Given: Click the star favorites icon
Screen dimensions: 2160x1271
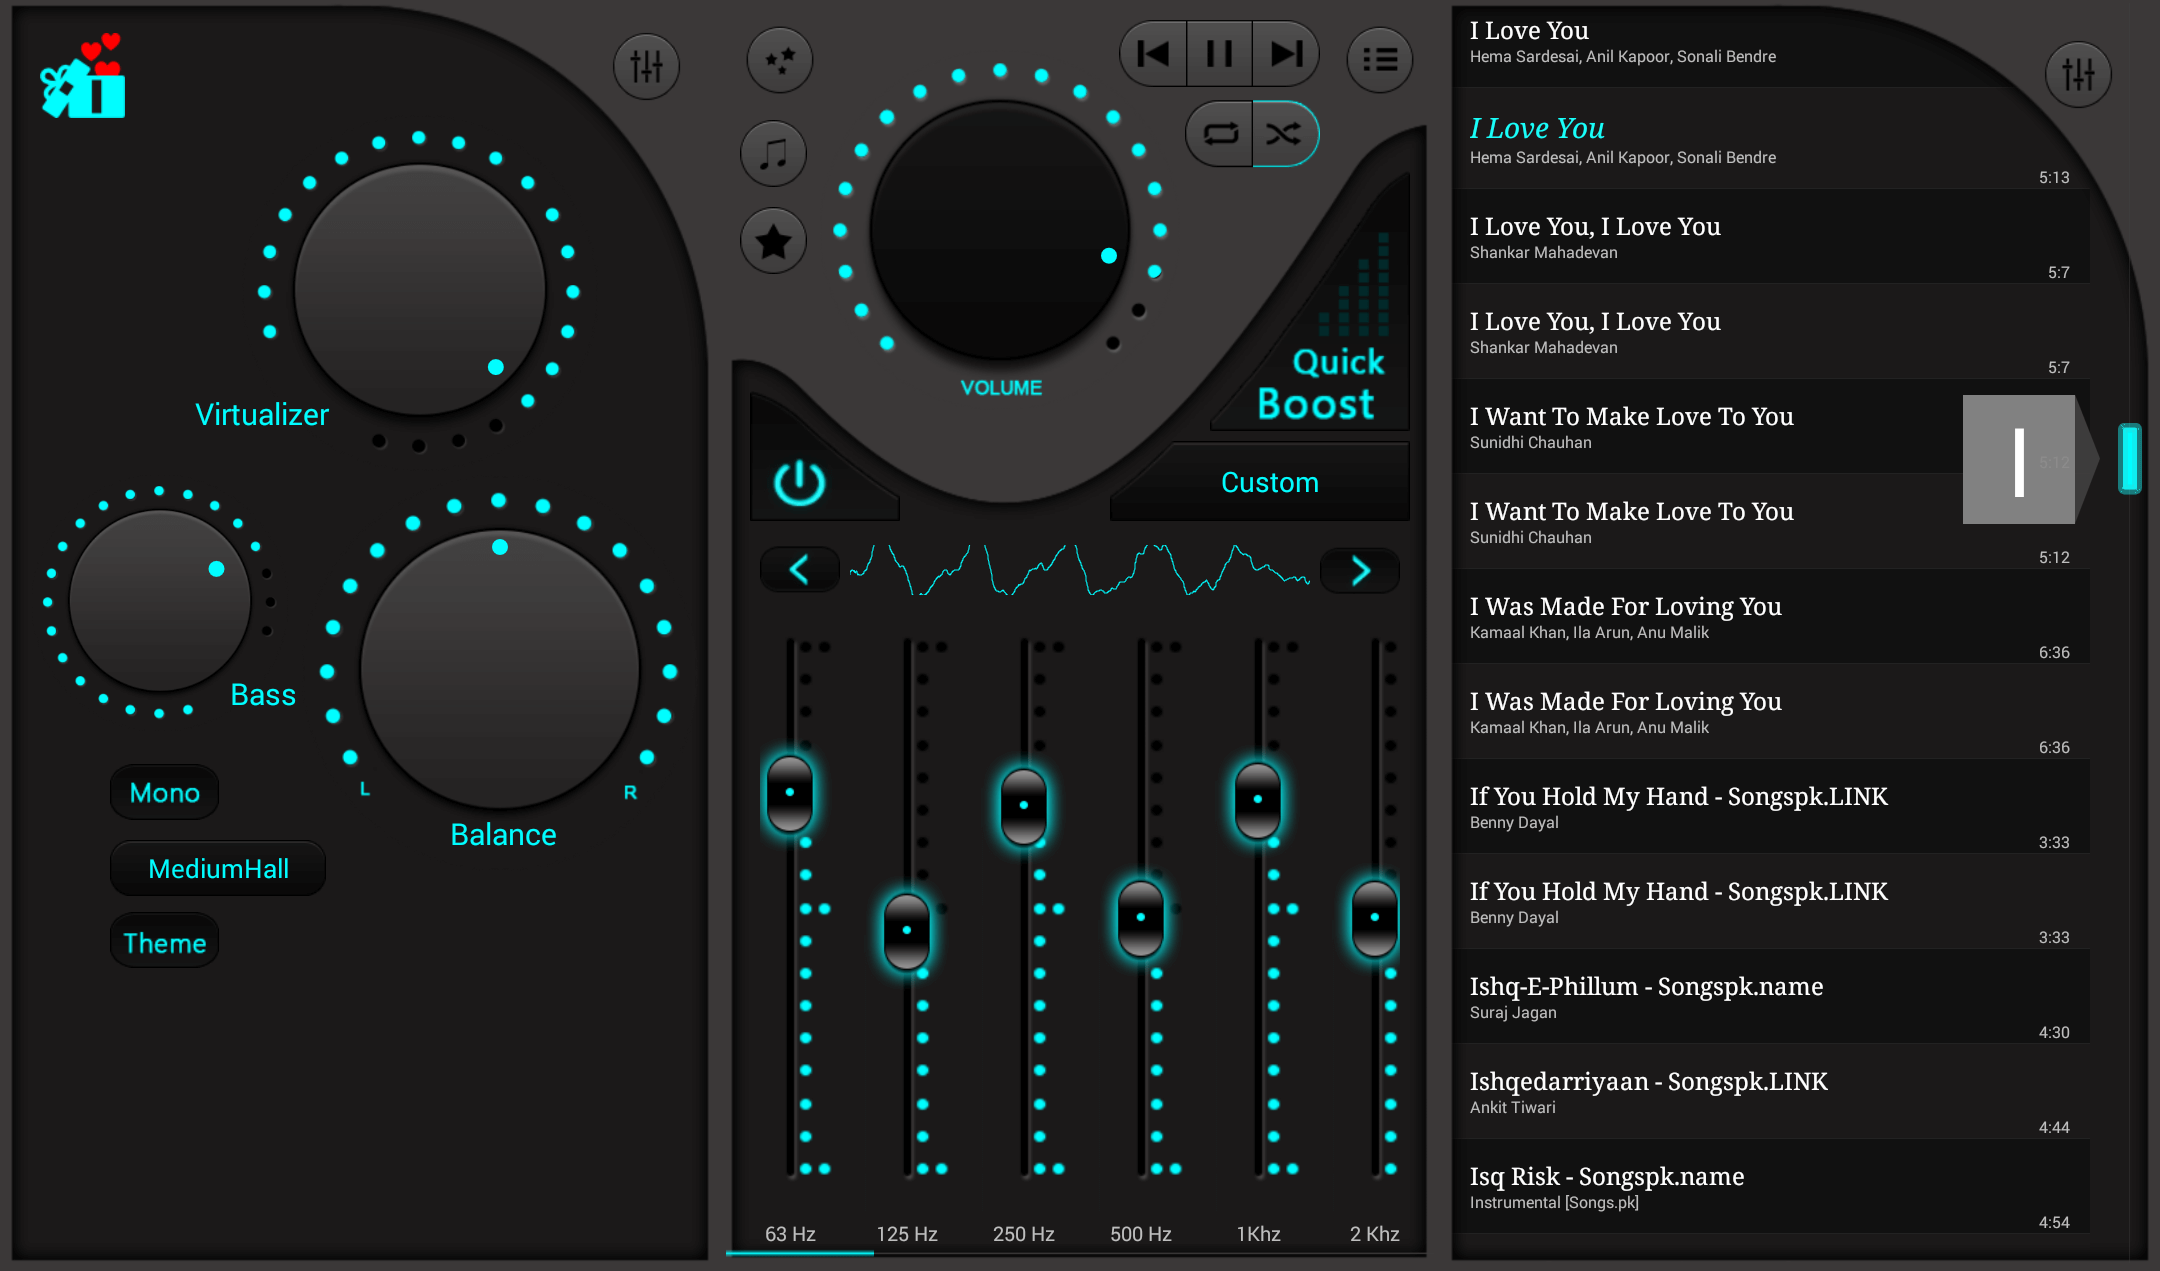Looking at the screenshot, I should pos(773,241).
